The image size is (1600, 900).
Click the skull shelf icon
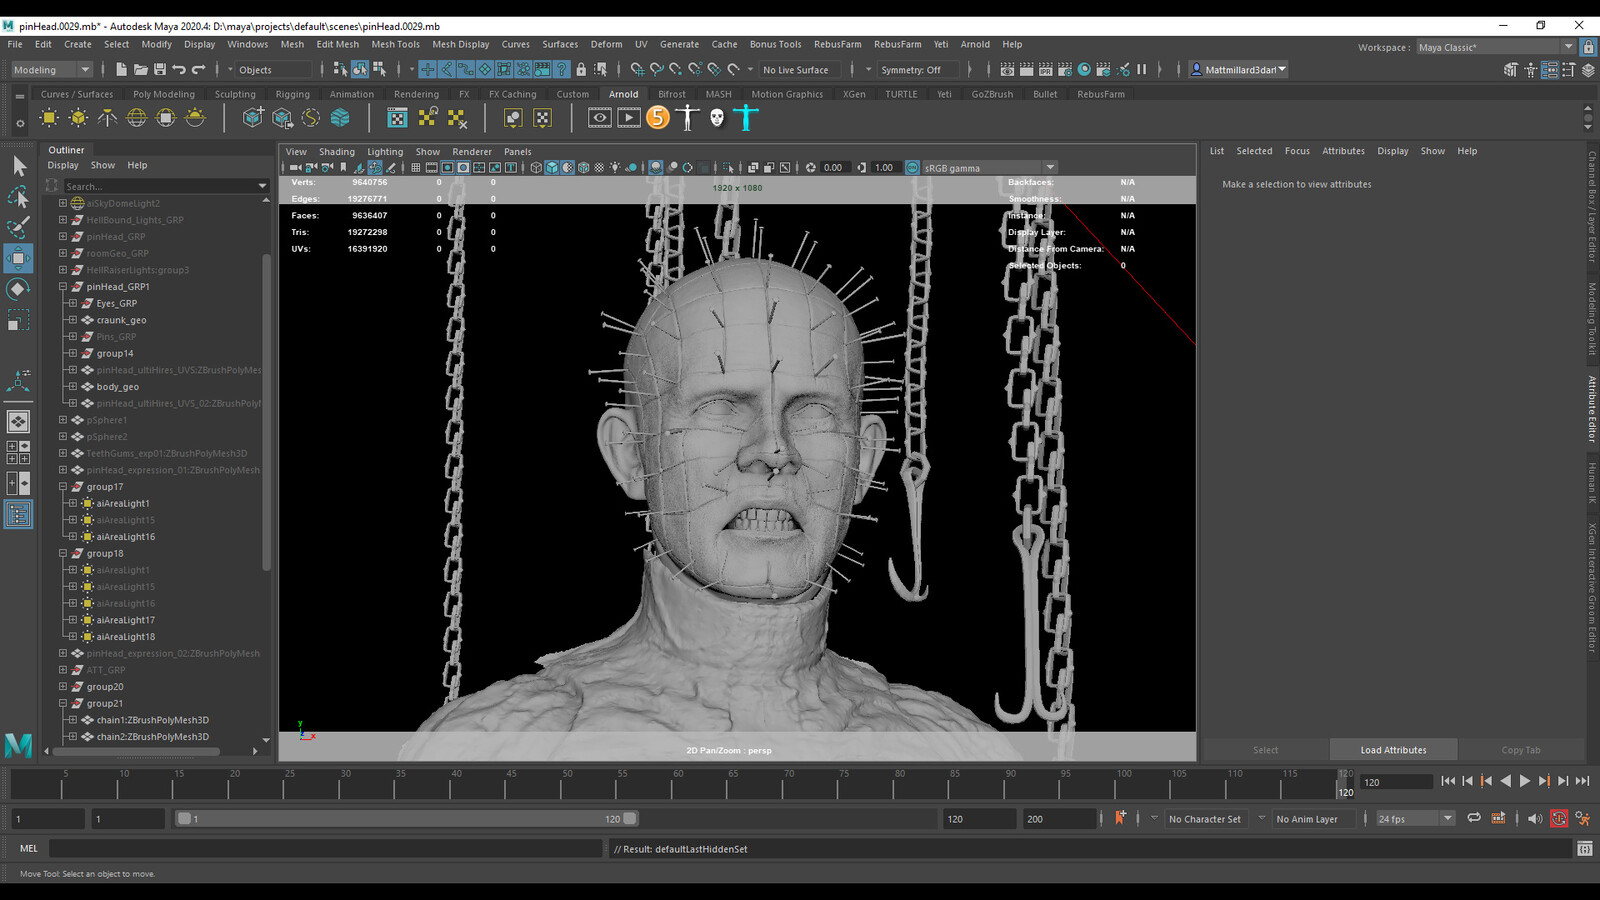point(716,118)
